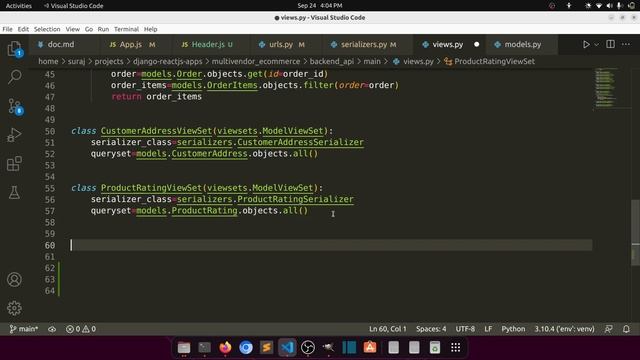
Task: Open Chromium browser from the dock
Action: 246,347
